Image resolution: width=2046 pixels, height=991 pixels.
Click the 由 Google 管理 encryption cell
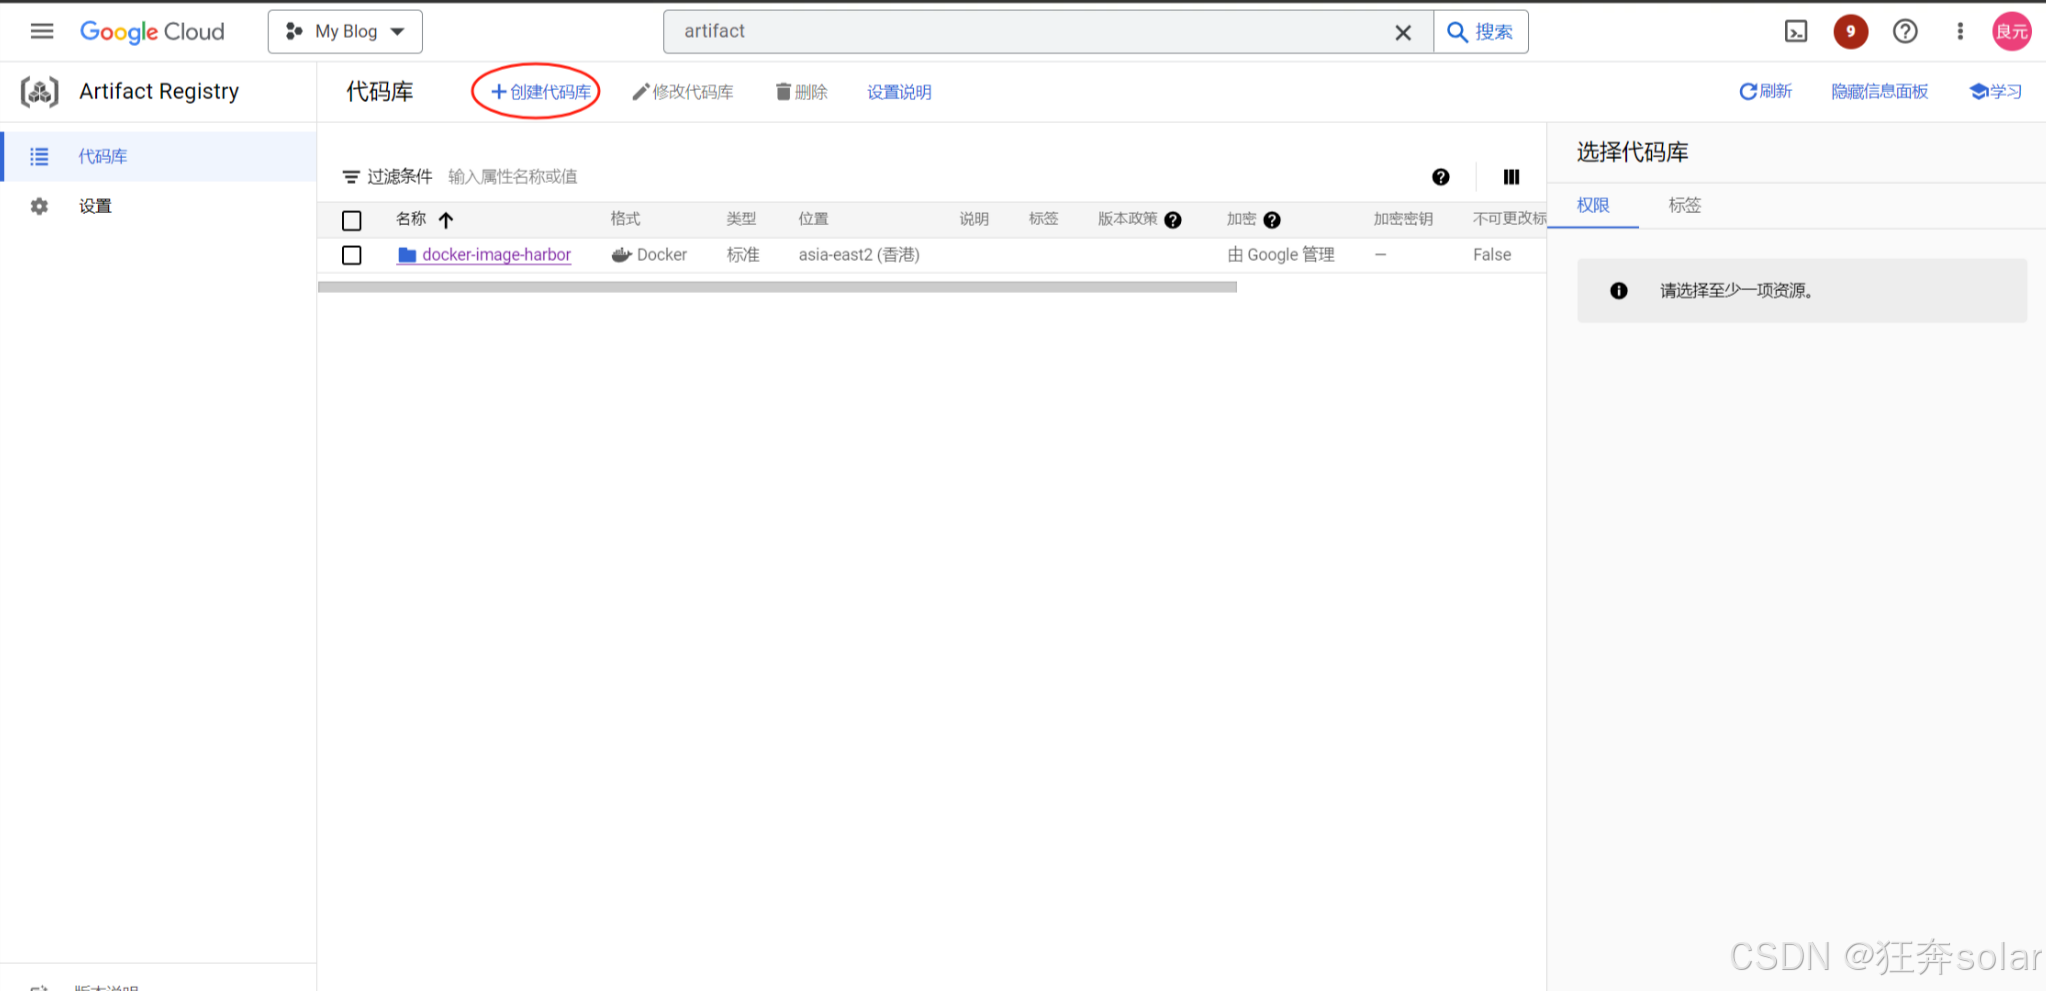pos(1281,255)
